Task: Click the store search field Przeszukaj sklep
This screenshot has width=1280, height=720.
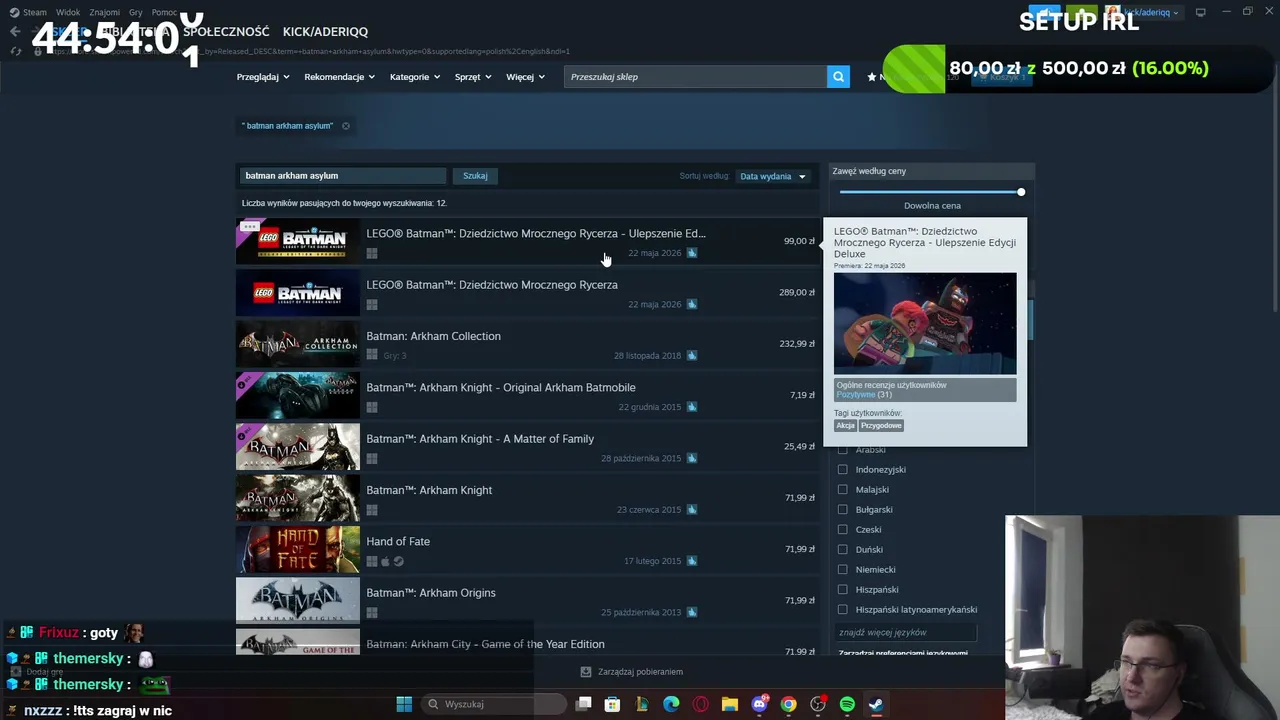Action: (x=696, y=77)
